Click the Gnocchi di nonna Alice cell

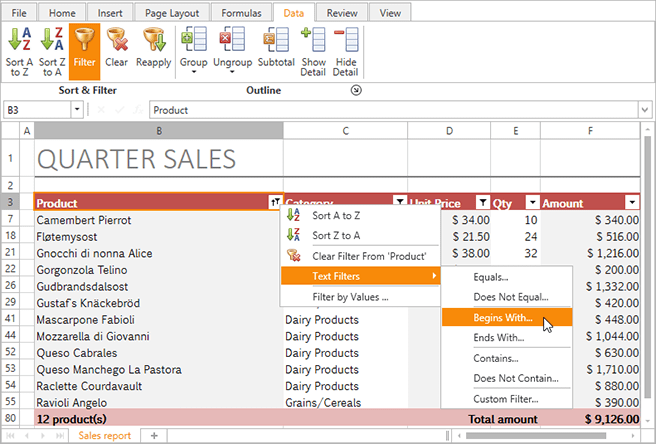click(159, 253)
